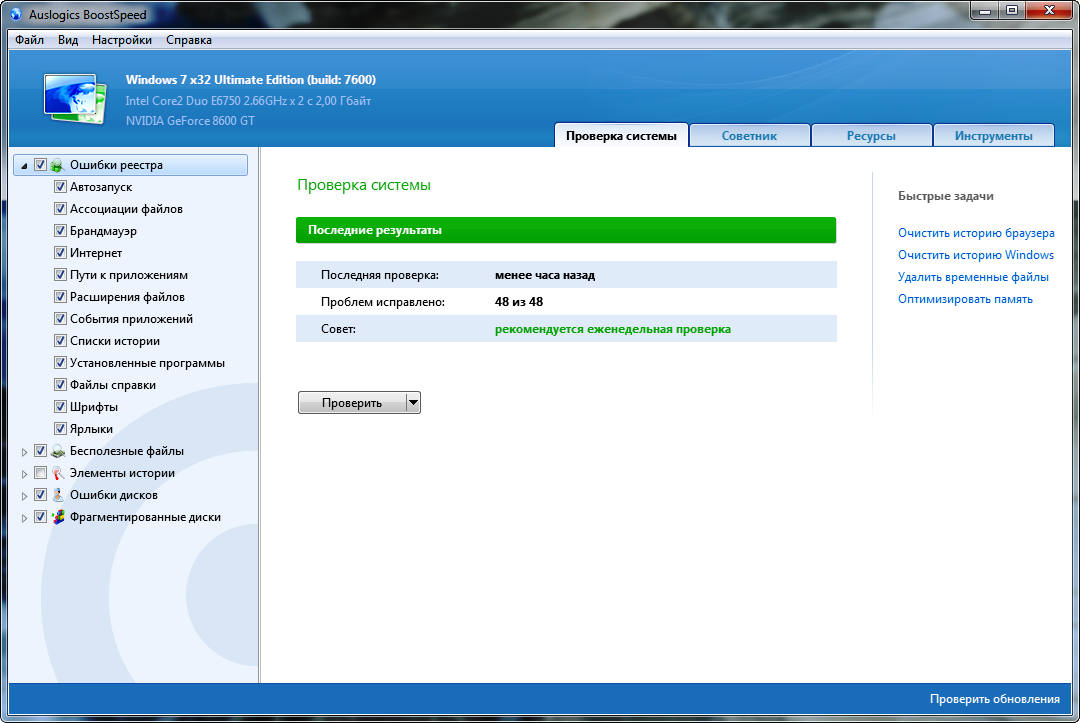Toggle the Шрифты checkbox
The image size is (1080, 723).
coord(60,407)
